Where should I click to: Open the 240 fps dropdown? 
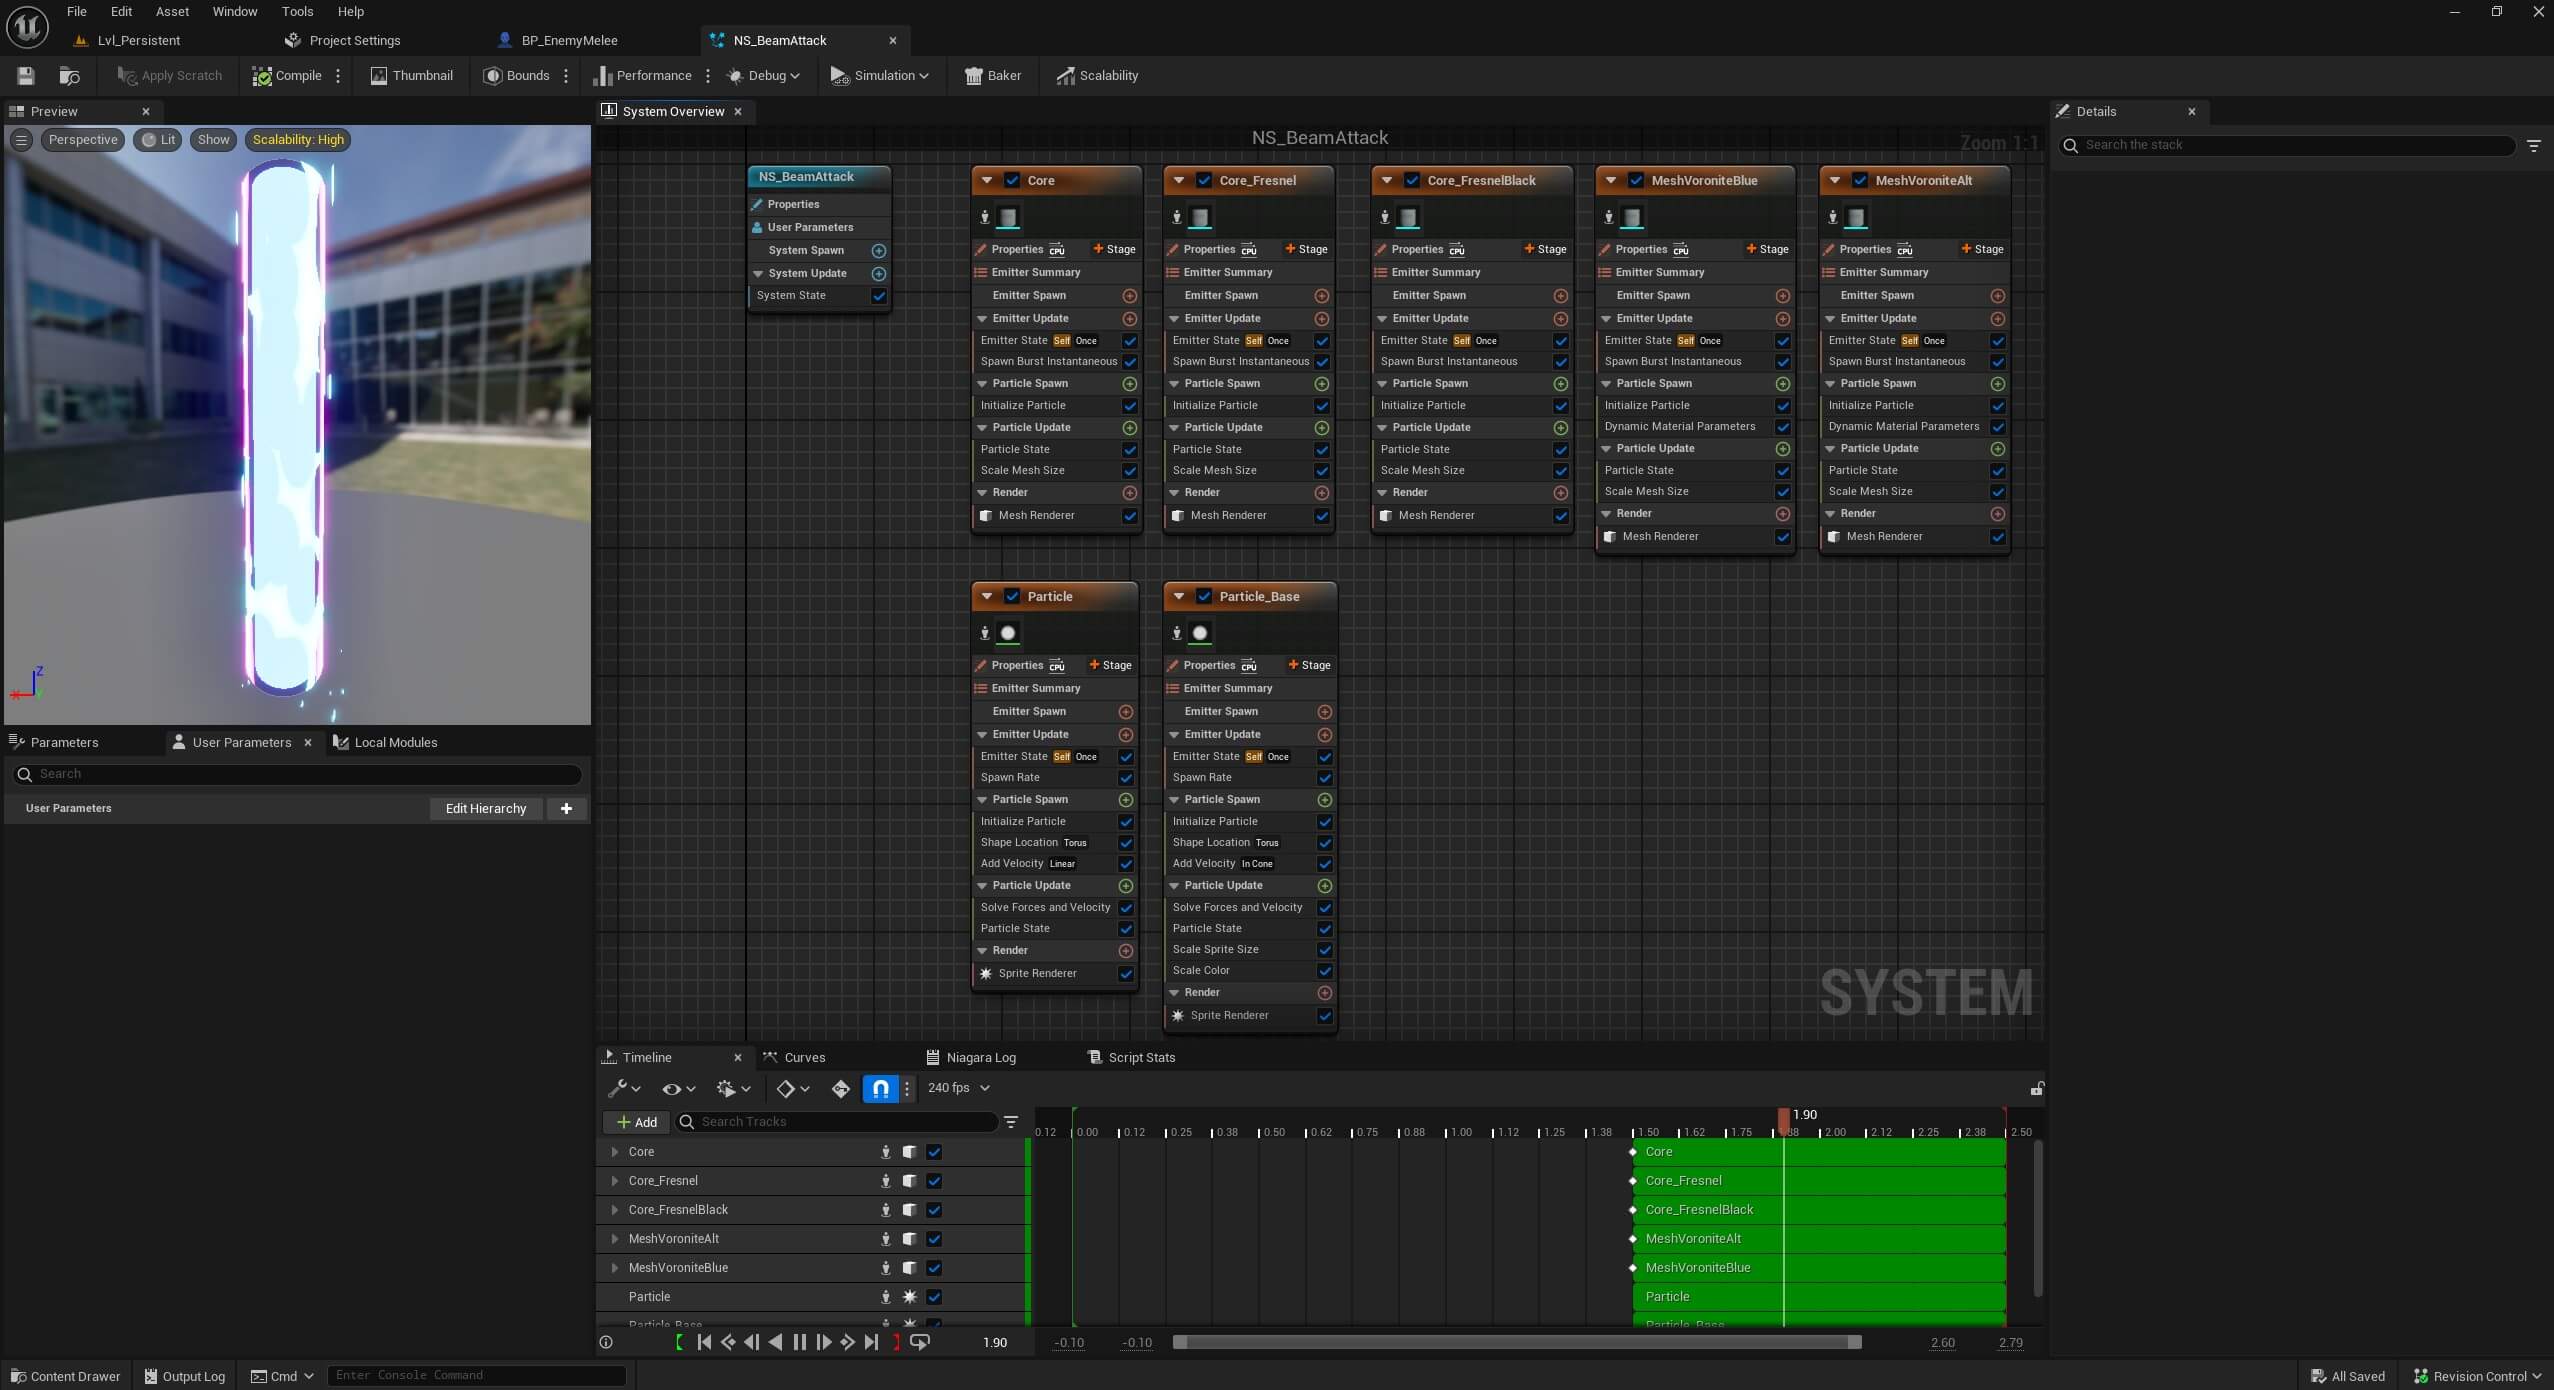(x=958, y=1088)
